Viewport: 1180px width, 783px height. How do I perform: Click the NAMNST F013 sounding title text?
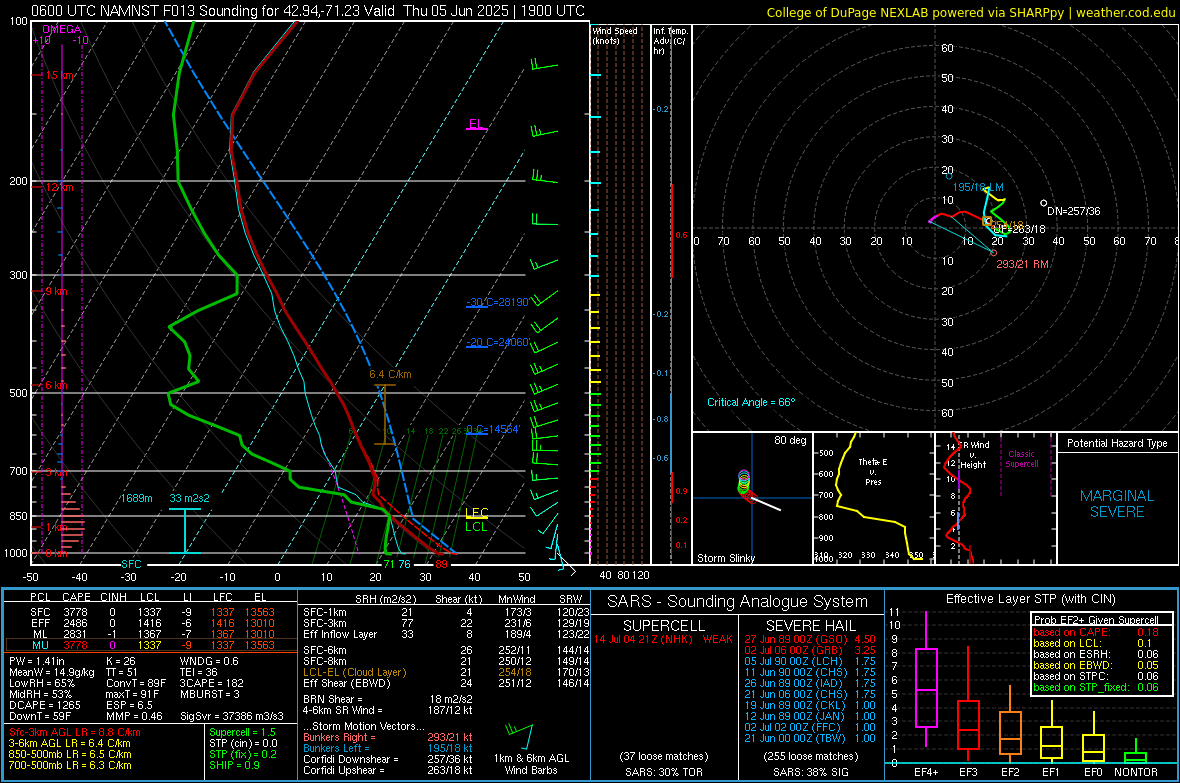(308, 11)
